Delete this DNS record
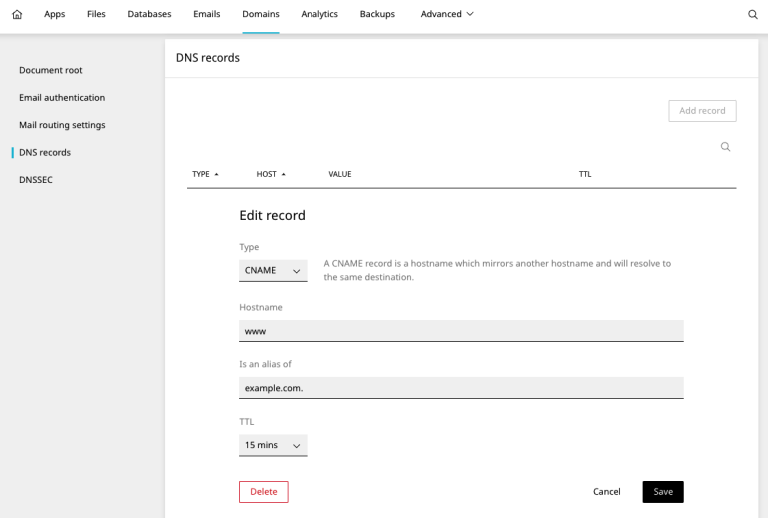Image resolution: width=768 pixels, height=518 pixels. click(x=264, y=492)
